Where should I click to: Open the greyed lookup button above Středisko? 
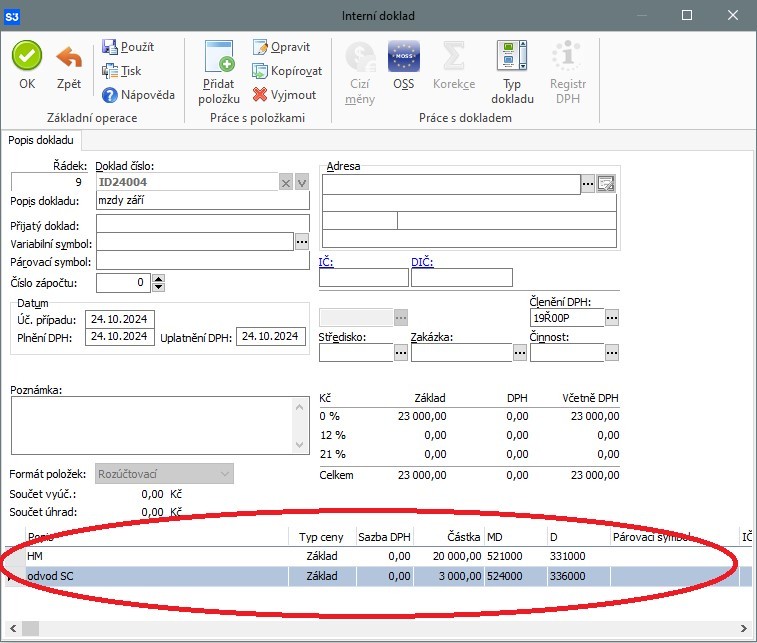(x=401, y=318)
